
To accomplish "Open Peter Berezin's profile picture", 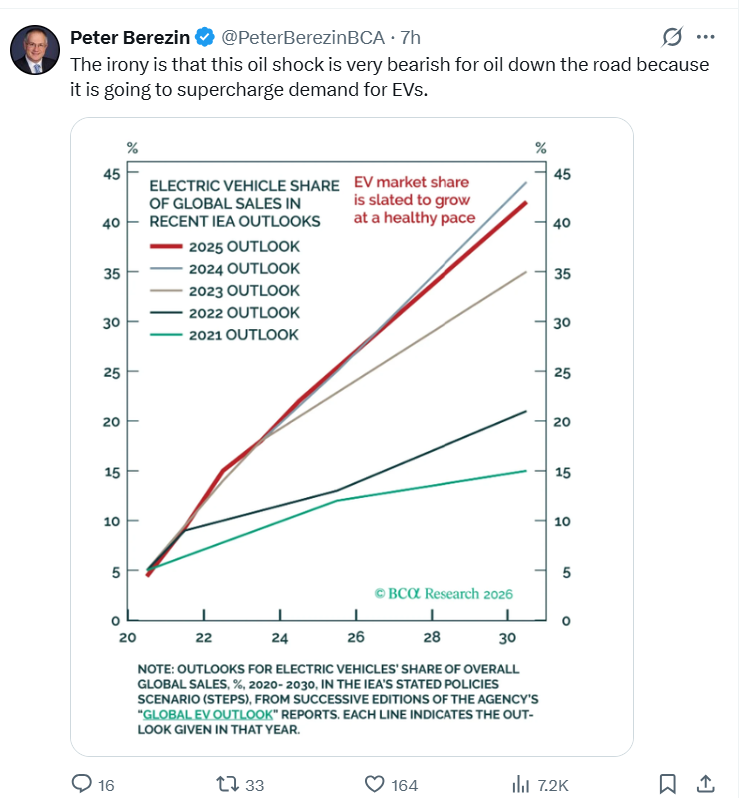I will tap(34, 50).
